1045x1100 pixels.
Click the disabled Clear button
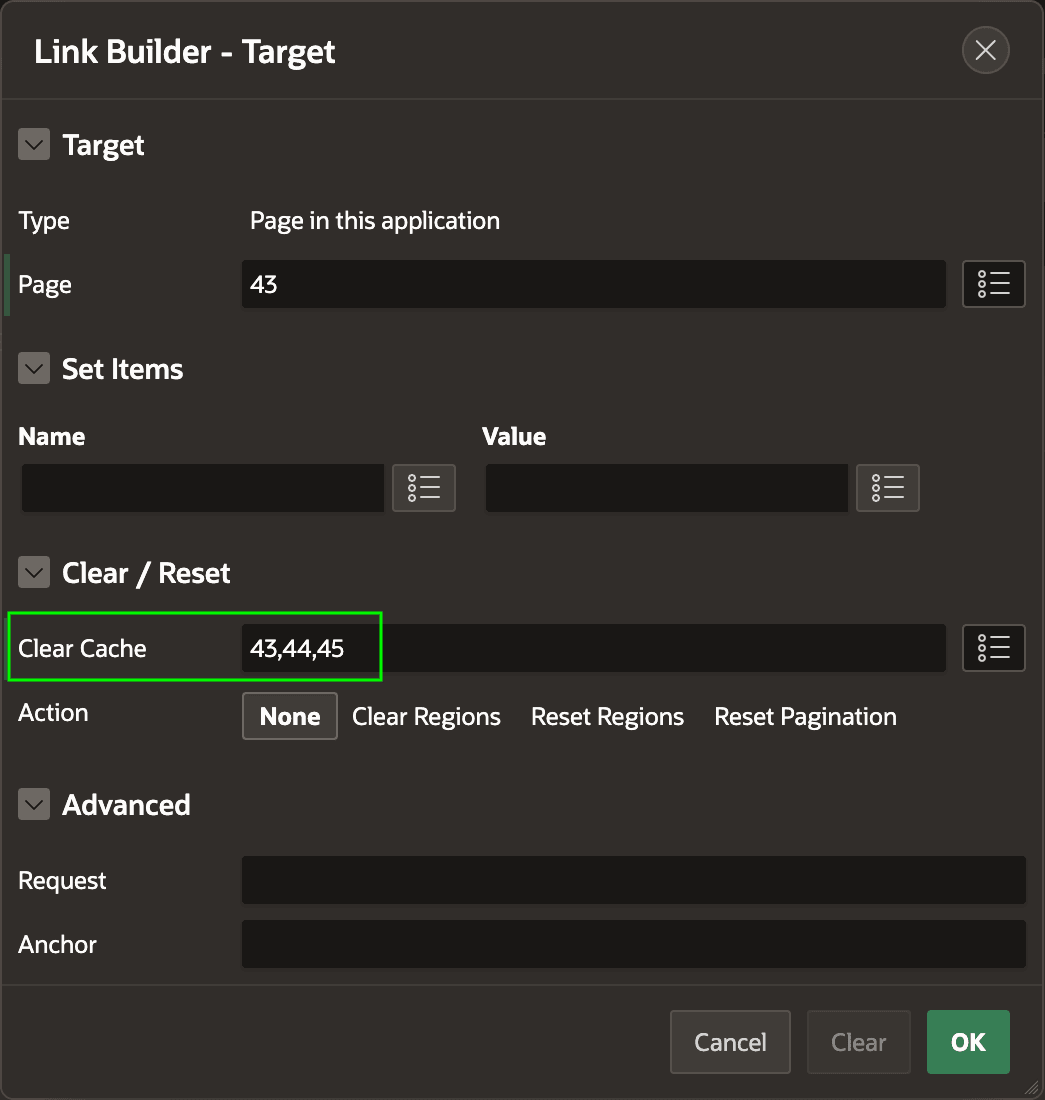pos(858,1042)
